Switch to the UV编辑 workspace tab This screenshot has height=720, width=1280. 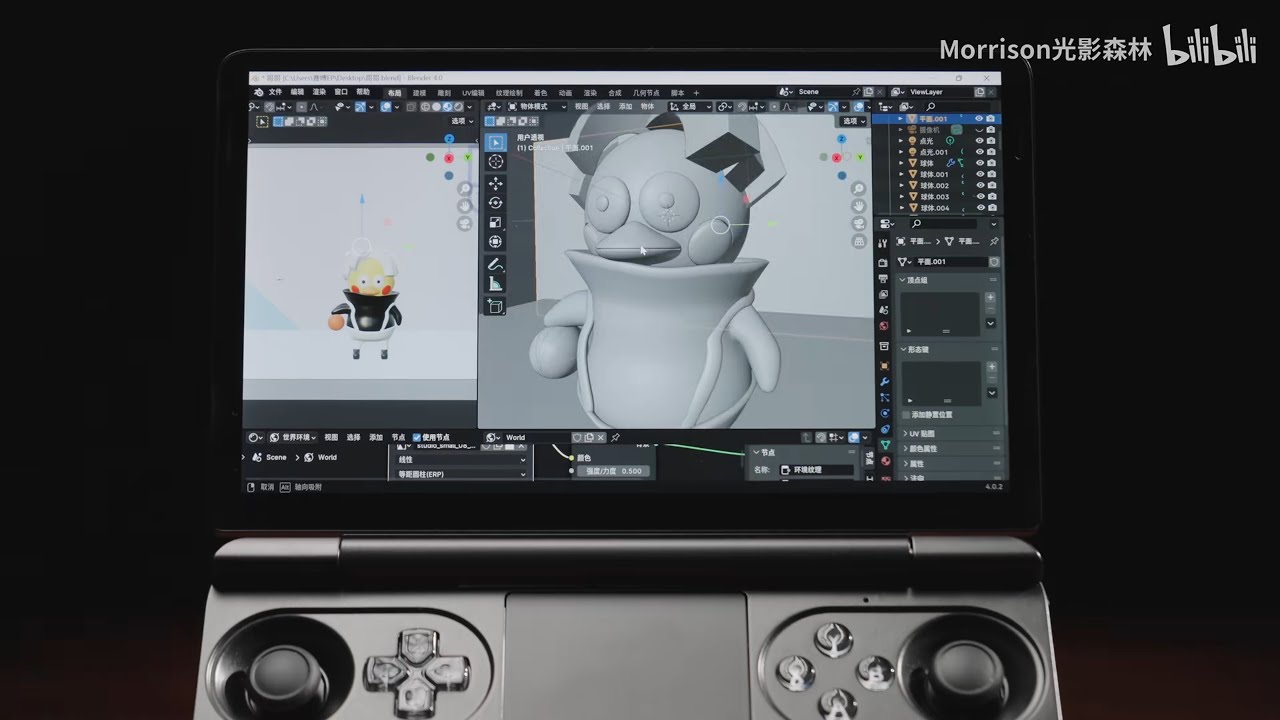(x=473, y=93)
